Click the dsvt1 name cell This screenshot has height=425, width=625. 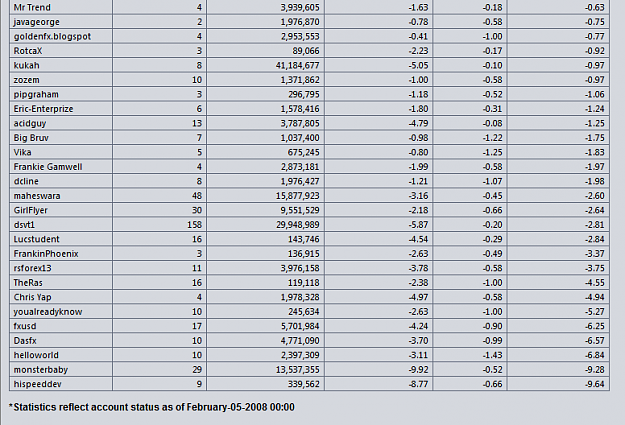coord(24,225)
